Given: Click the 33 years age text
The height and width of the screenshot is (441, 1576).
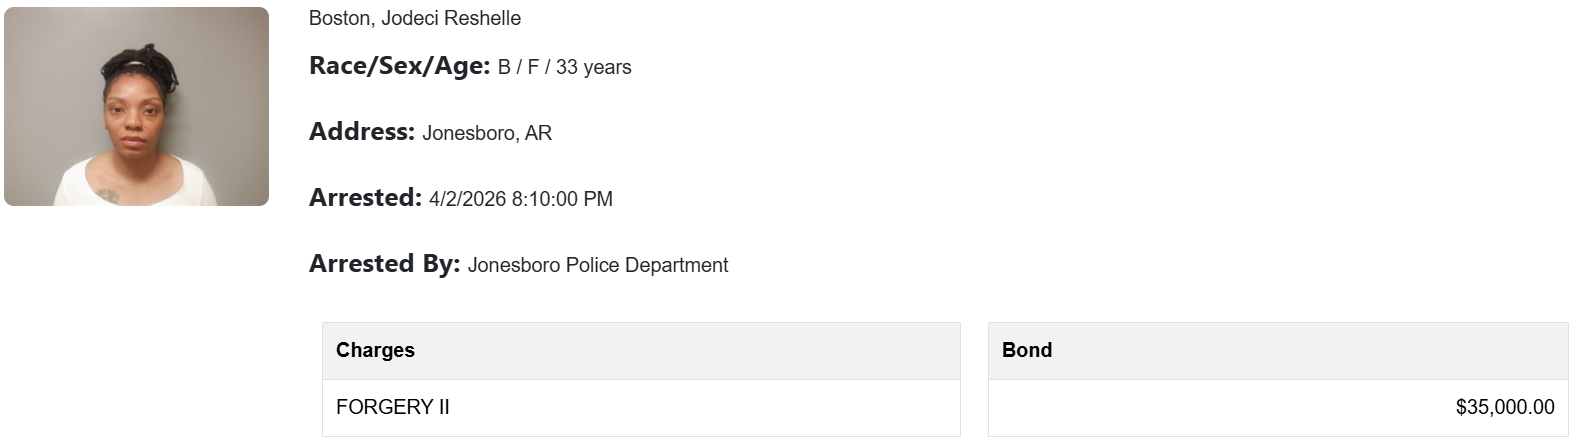Looking at the screenshot, I should coord(593,67).
